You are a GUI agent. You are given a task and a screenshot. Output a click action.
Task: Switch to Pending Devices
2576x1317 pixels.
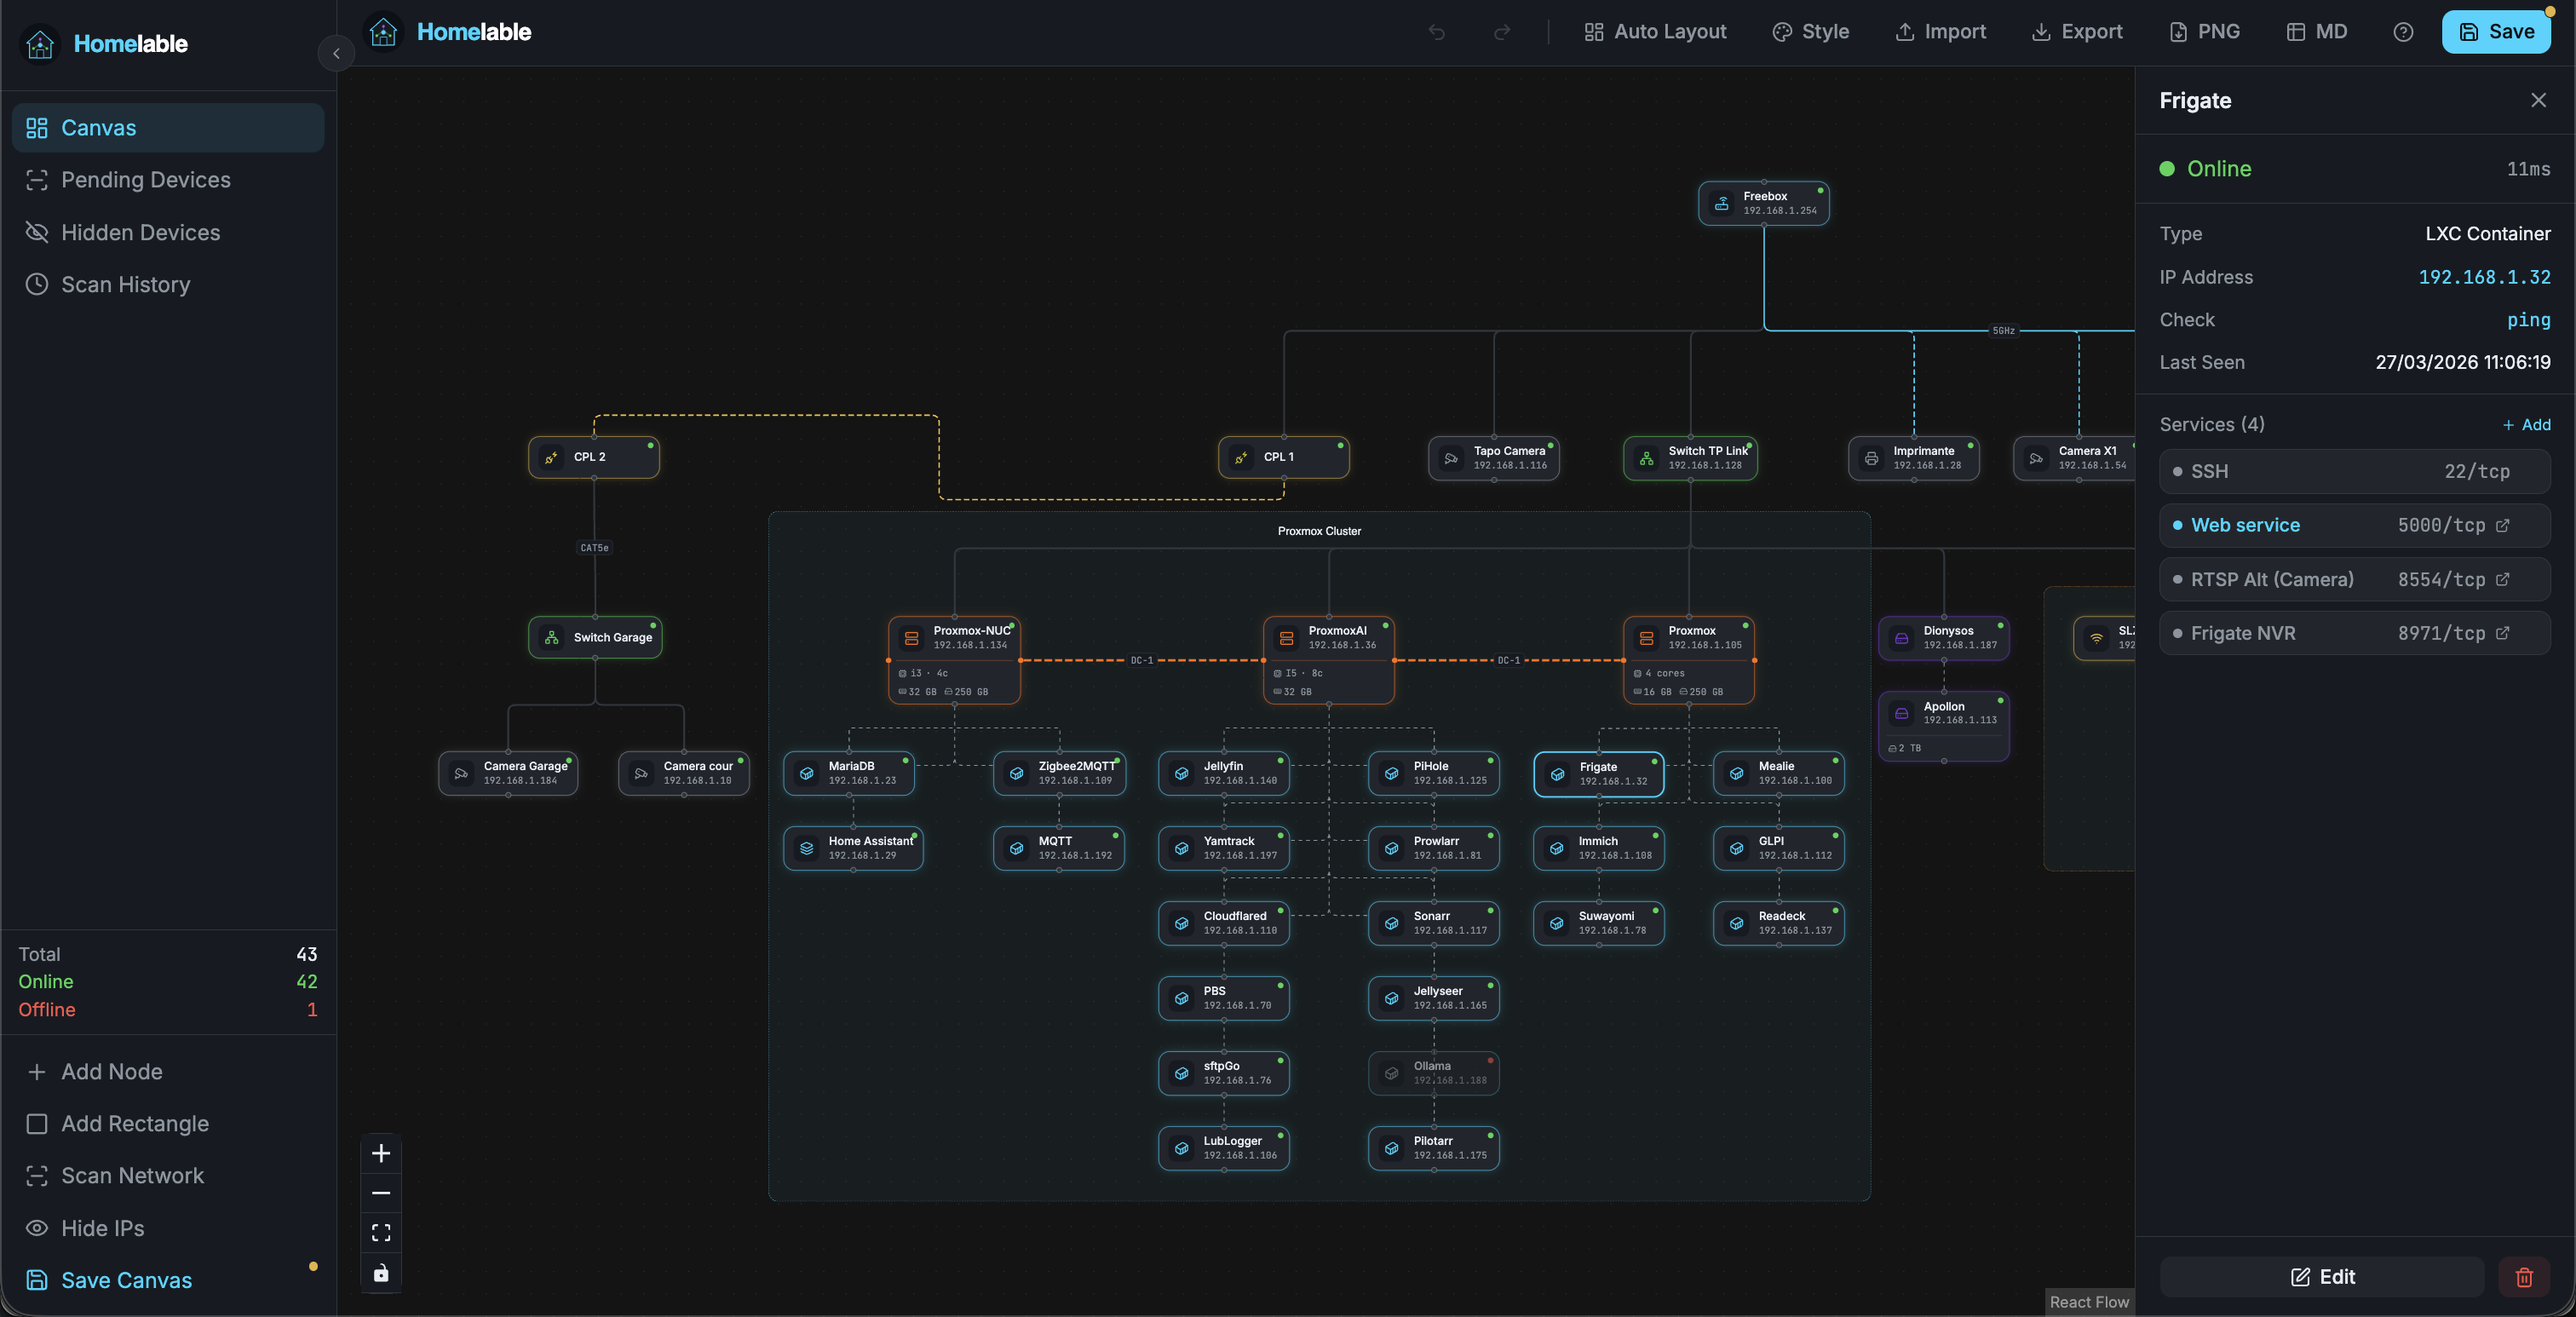pos(145,180)
